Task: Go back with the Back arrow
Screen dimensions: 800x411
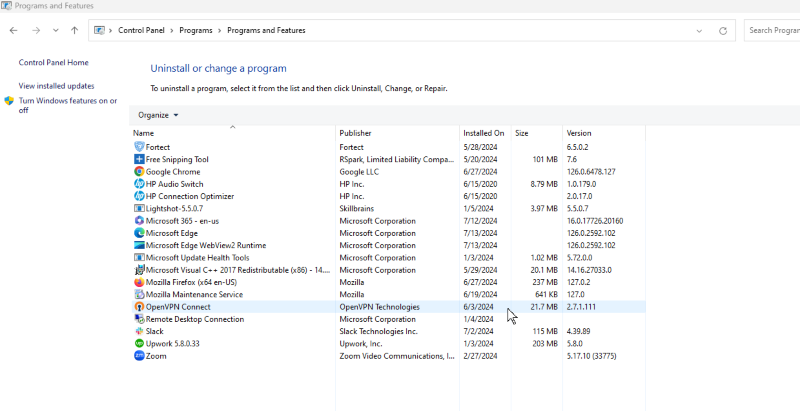Action: click(x=13, y=31)
